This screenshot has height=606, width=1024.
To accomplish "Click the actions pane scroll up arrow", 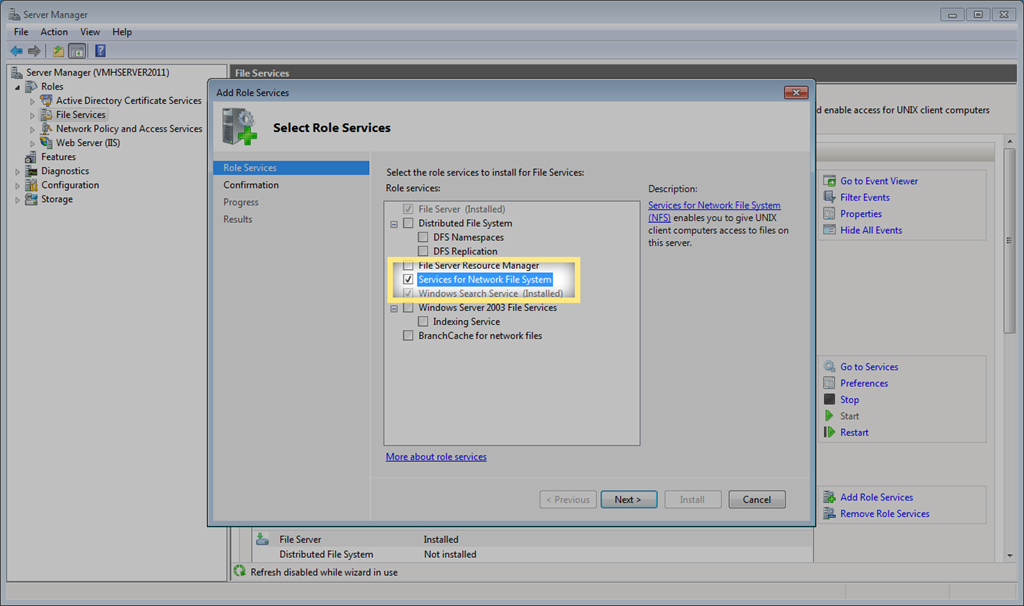I will tap(1010, 141).
